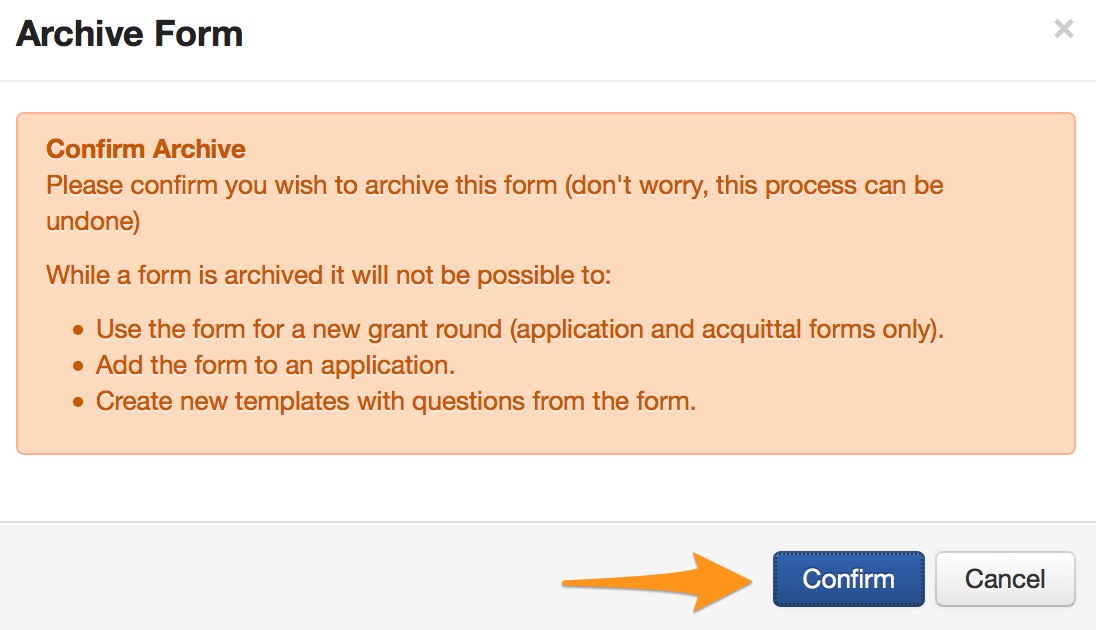Click the Archive Form dialog title
This screenshot has width=1096, height=630.
130,34
